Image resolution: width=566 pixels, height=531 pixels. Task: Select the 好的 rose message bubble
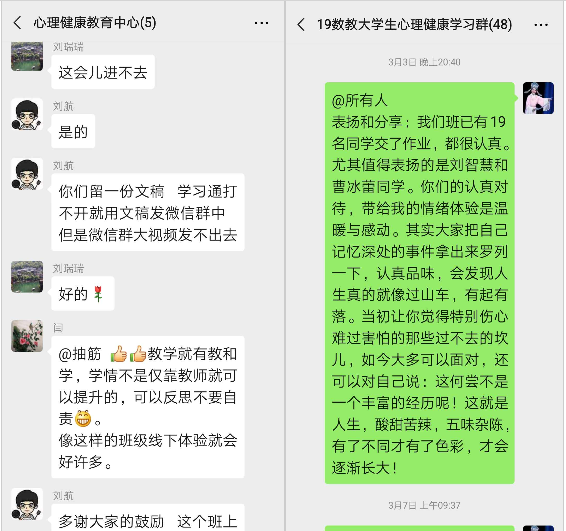(83, 293)
